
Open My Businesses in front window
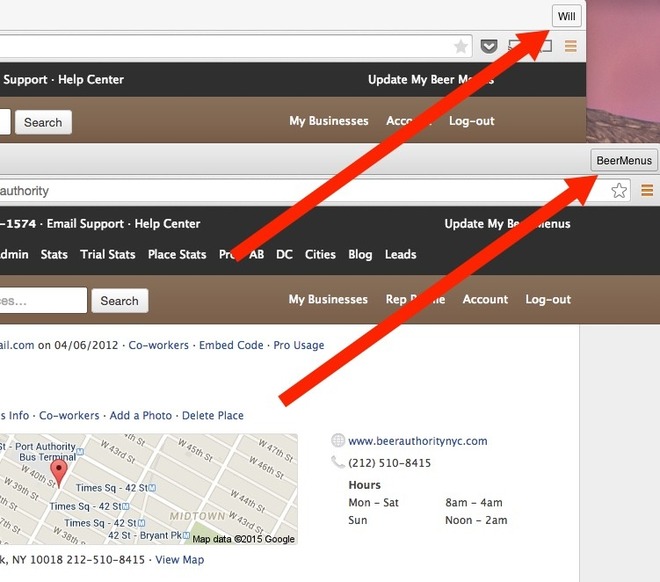(328, 299)
